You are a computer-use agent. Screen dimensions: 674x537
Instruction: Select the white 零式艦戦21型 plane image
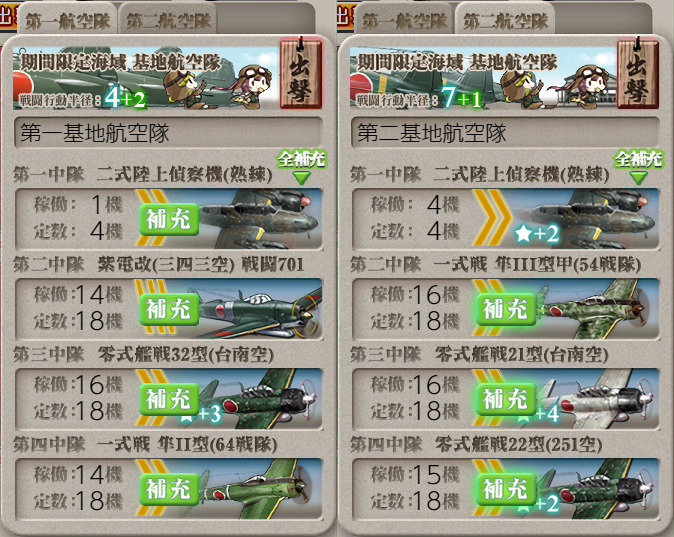[597, 399]
